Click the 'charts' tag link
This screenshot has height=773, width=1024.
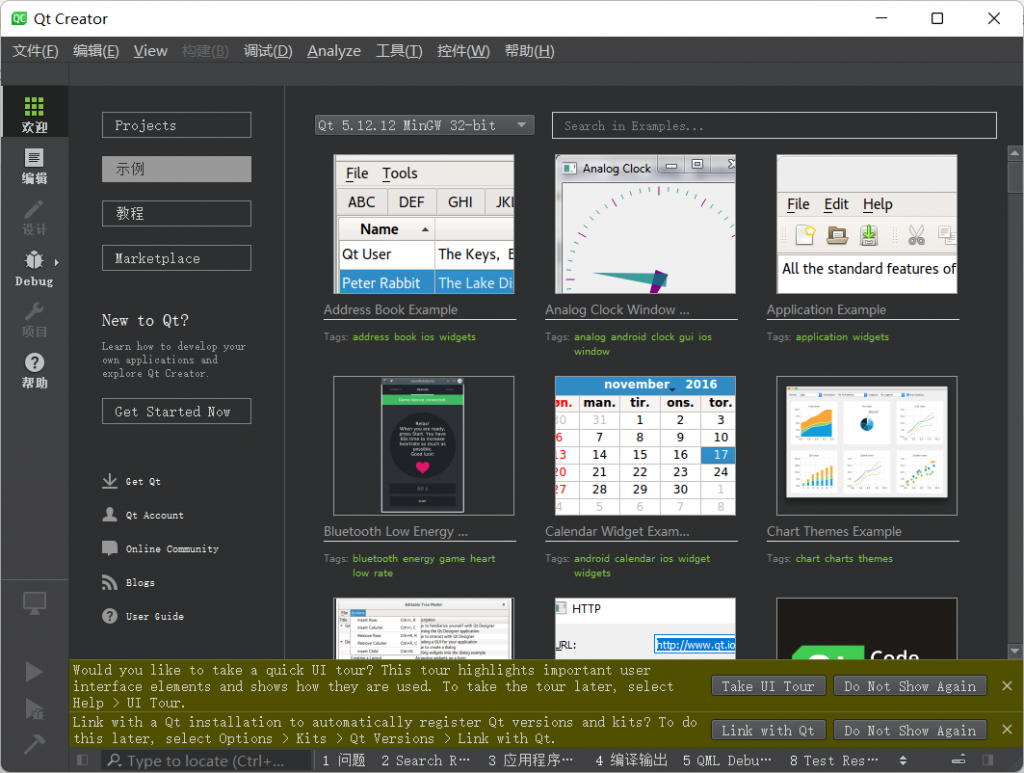[839, 558]
